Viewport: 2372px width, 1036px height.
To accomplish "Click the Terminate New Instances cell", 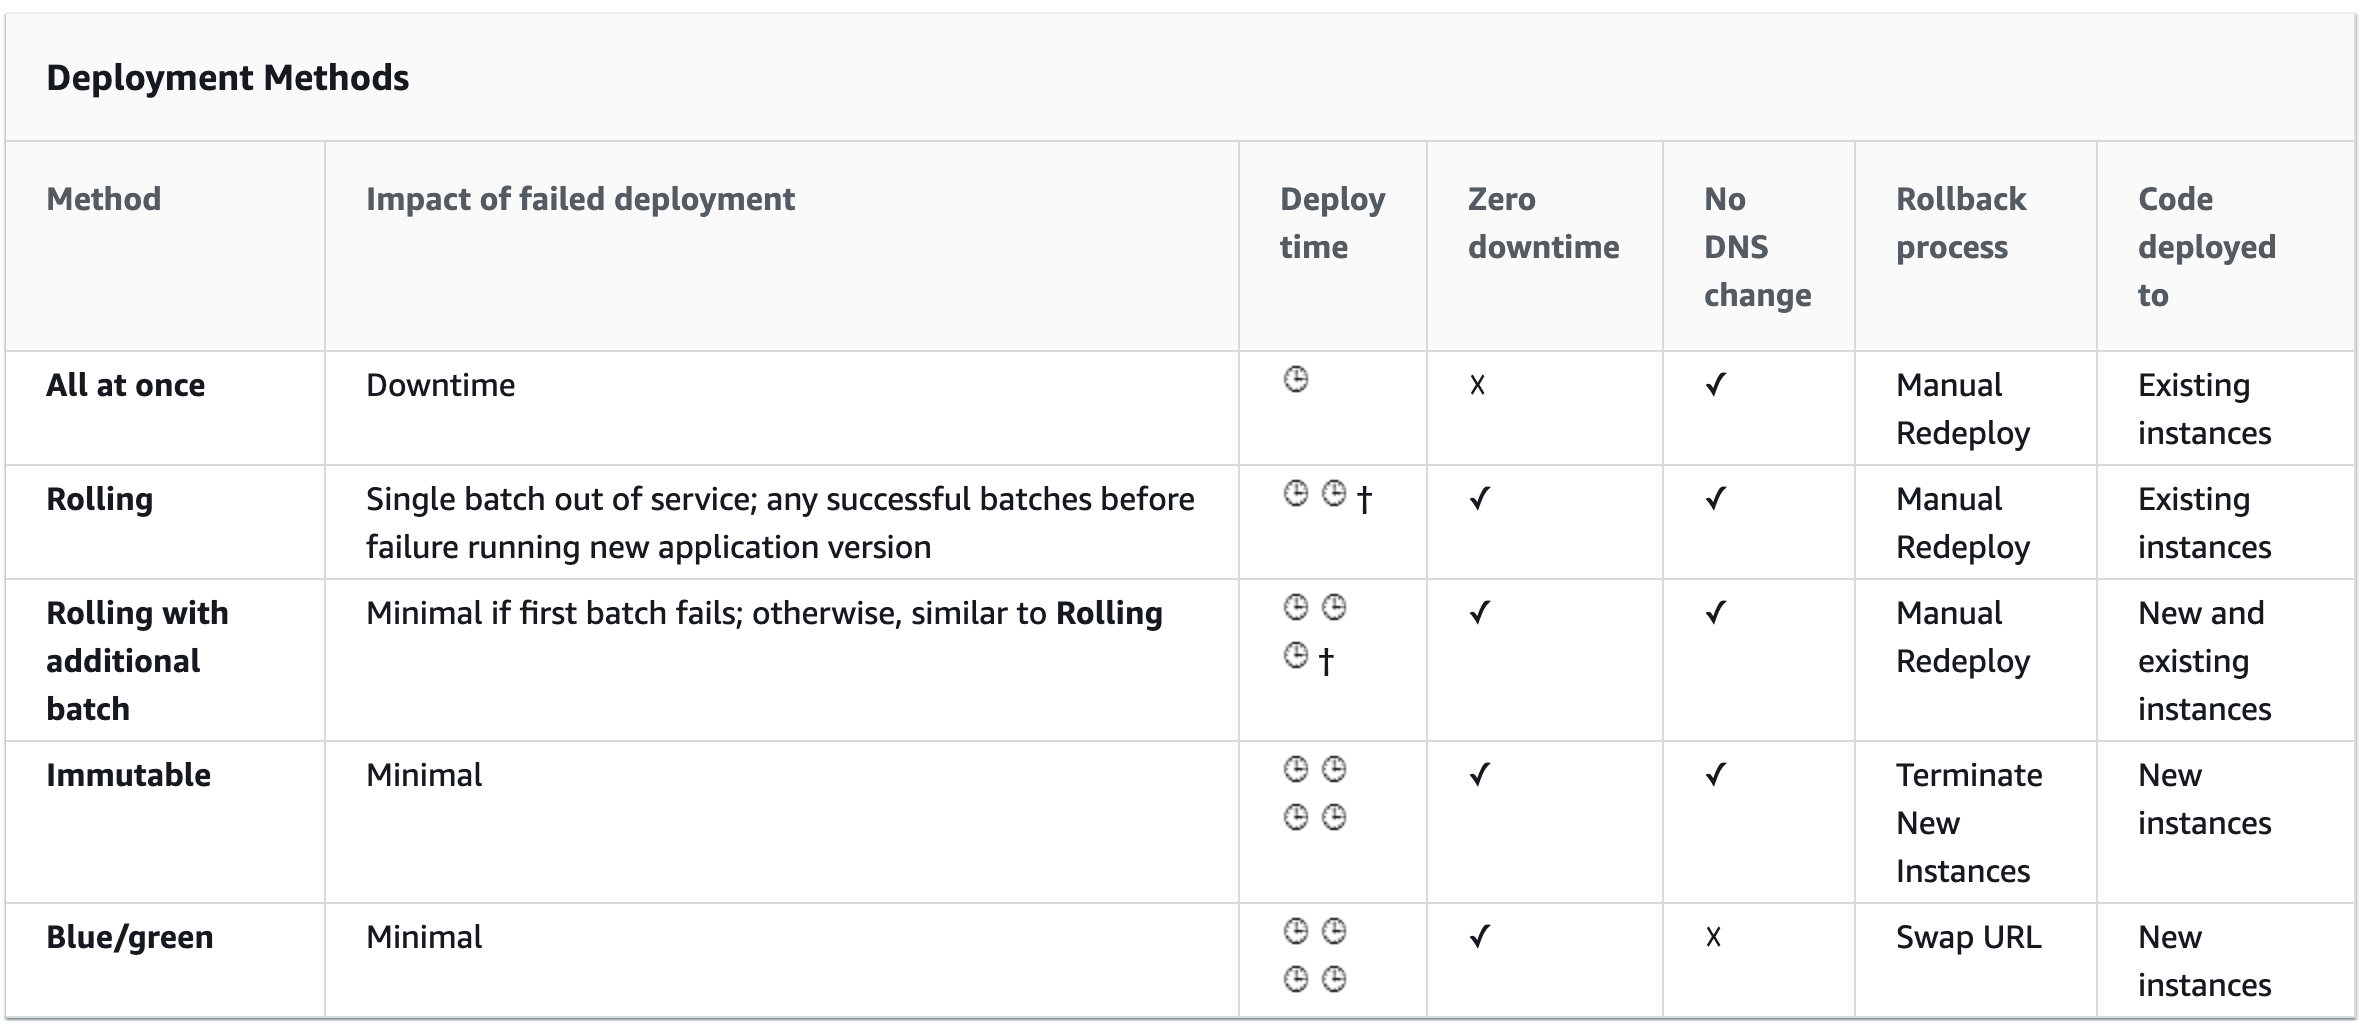I will tap(1968, 823).
